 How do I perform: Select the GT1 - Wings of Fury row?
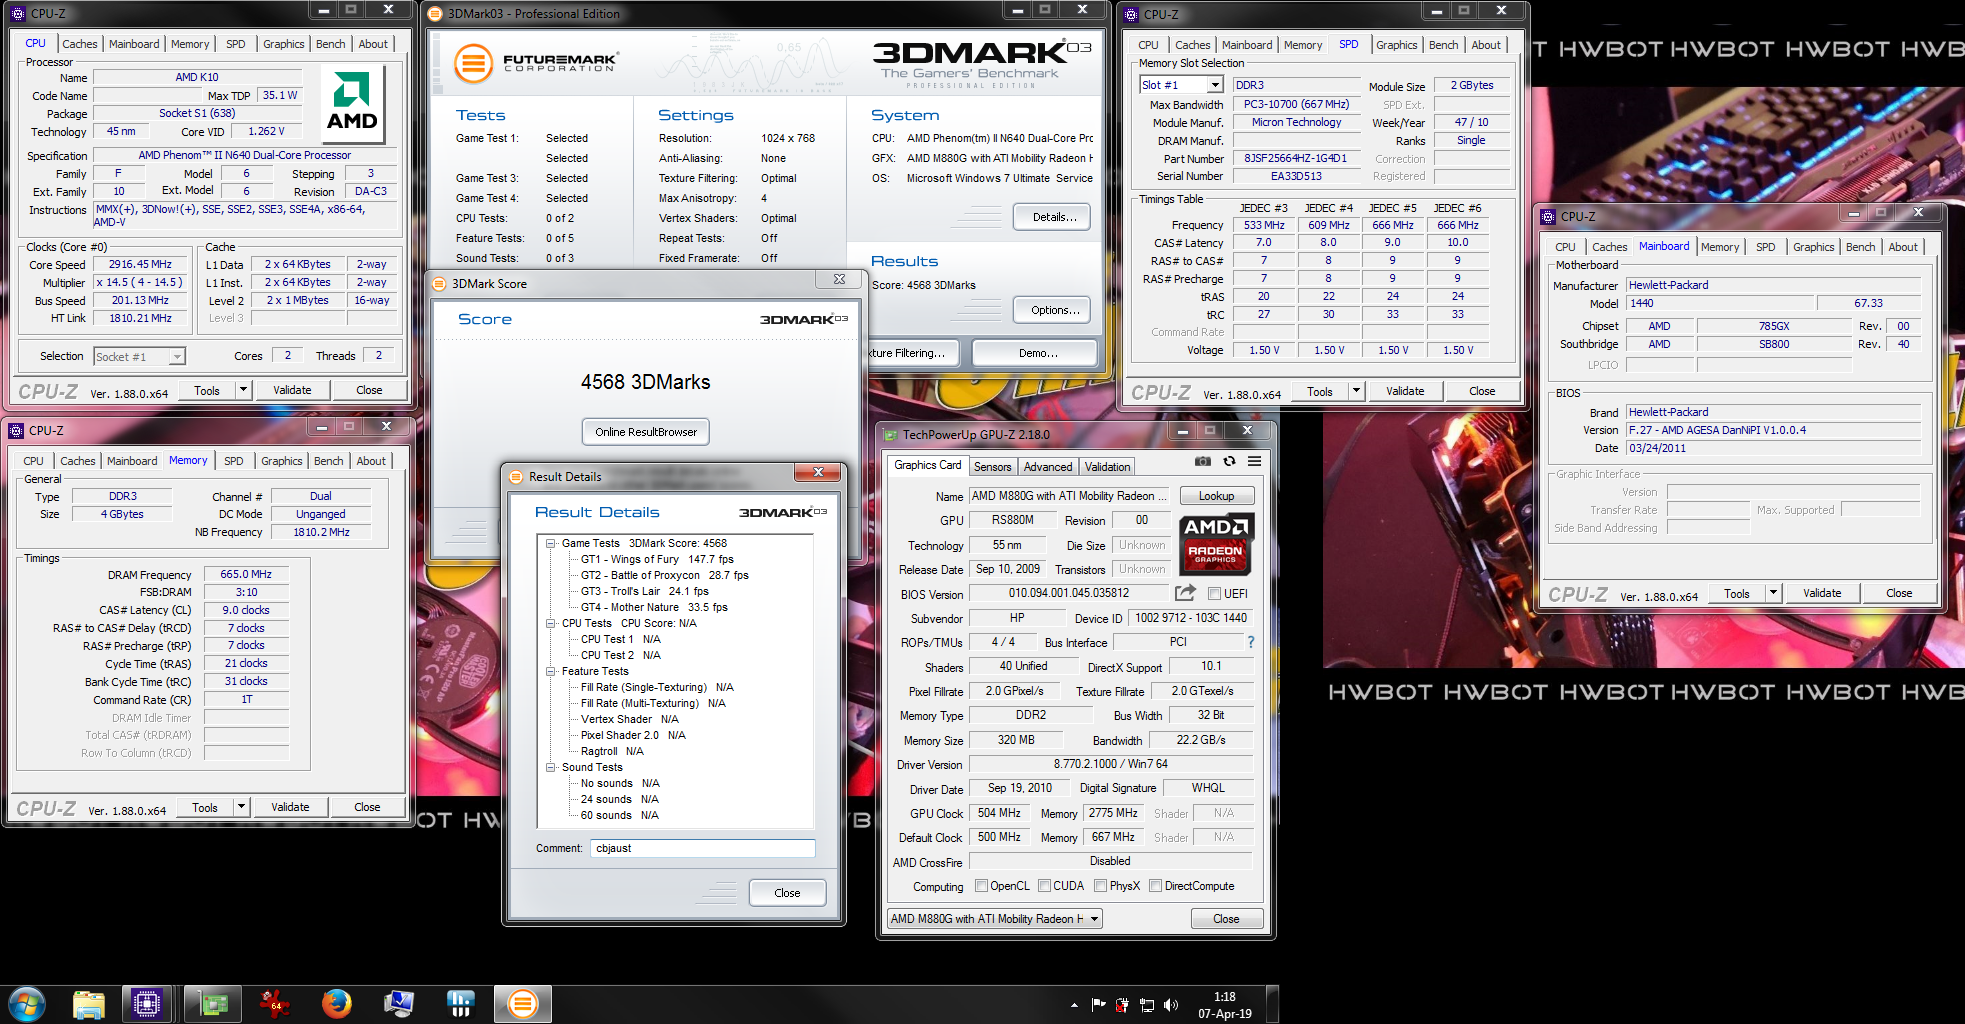pos(657,560)
